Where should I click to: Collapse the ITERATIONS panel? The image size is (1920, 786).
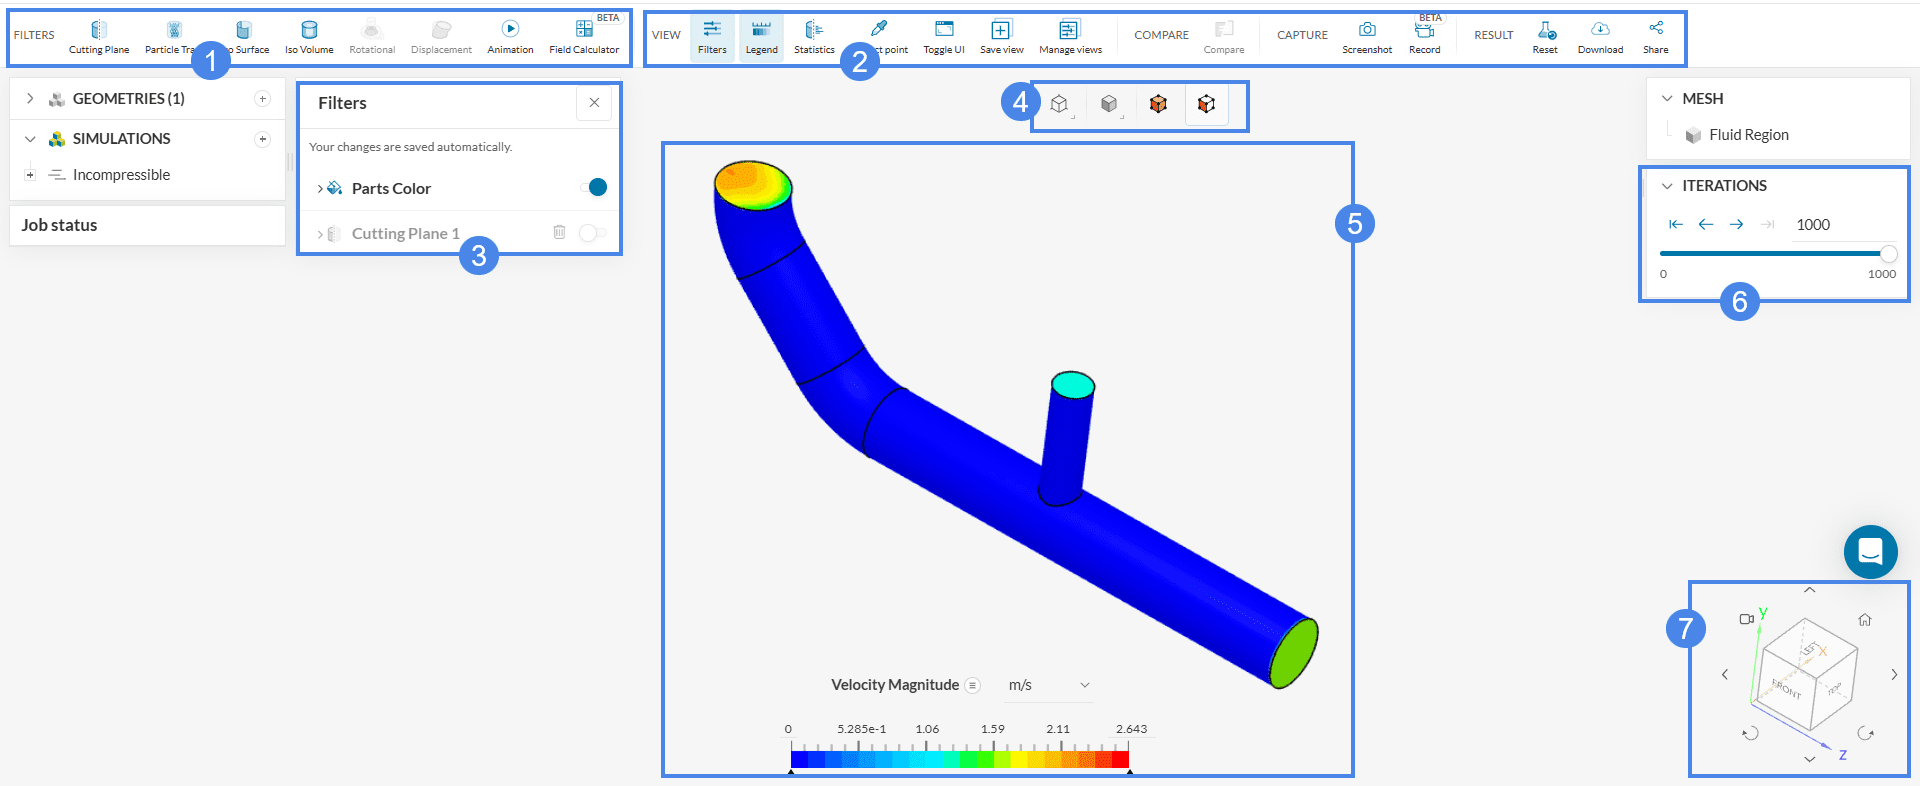(x=1667, y=186)
